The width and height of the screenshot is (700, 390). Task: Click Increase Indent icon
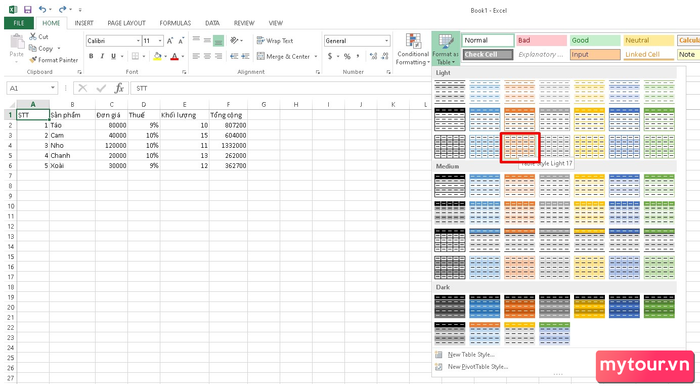245,56
